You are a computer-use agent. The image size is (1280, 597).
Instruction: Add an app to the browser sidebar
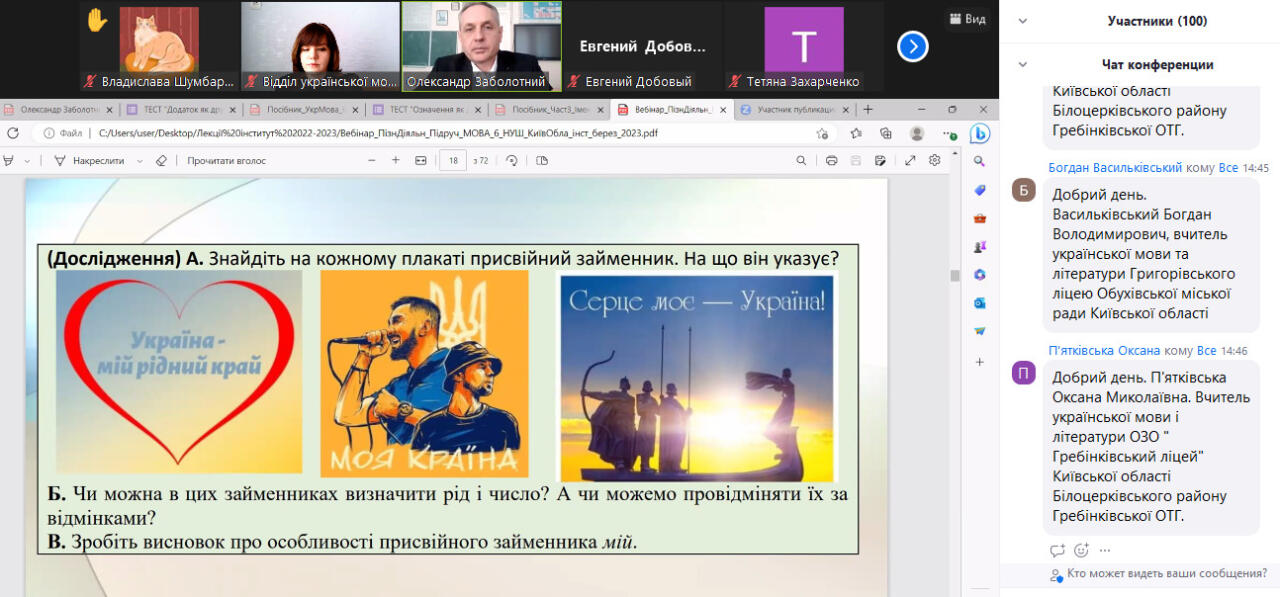tap(980, 362)
